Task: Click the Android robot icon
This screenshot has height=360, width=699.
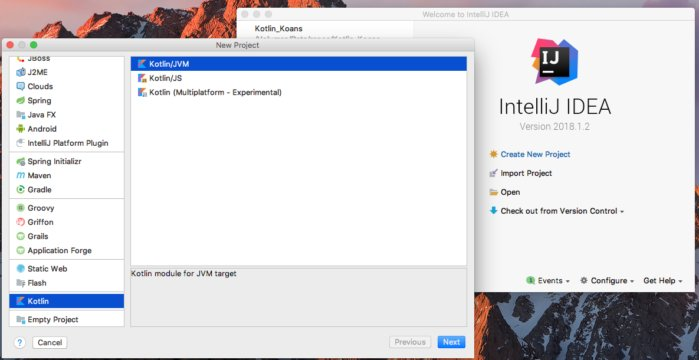Action: coord(21,129)
